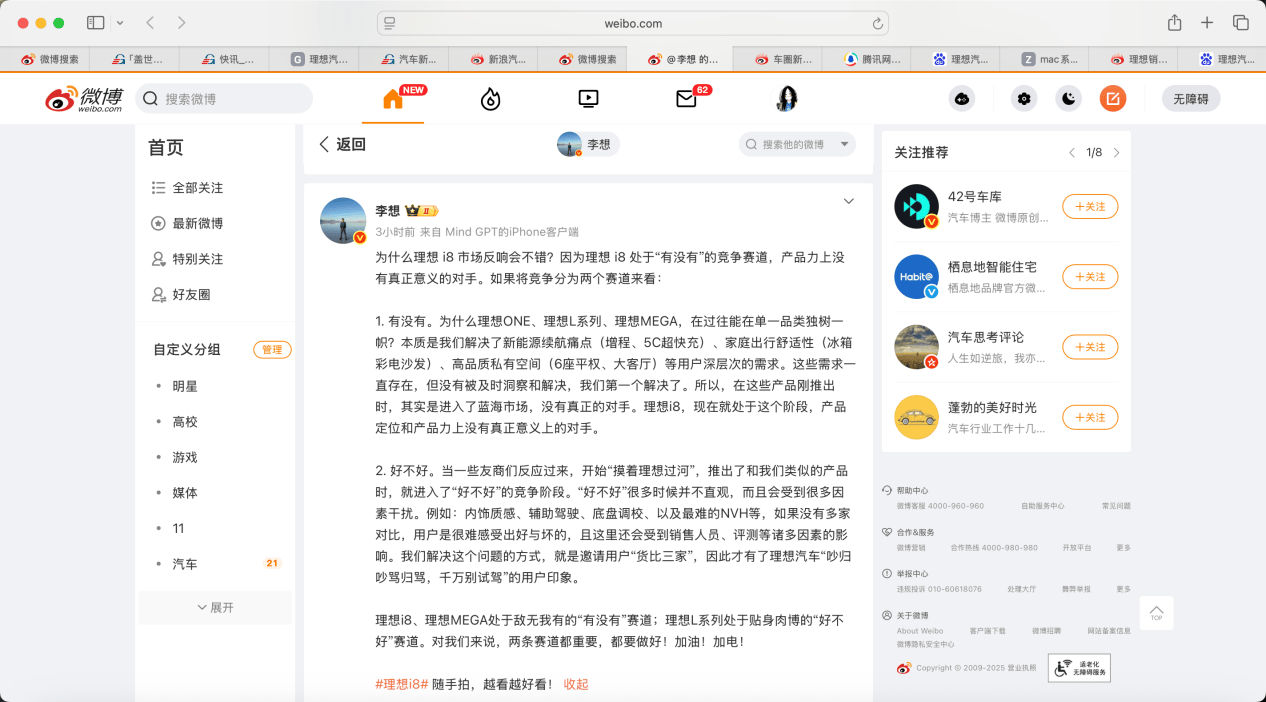Open the hot trending flame icon
The height and width of the screenshot is (702, 1266).
[490, 98]
